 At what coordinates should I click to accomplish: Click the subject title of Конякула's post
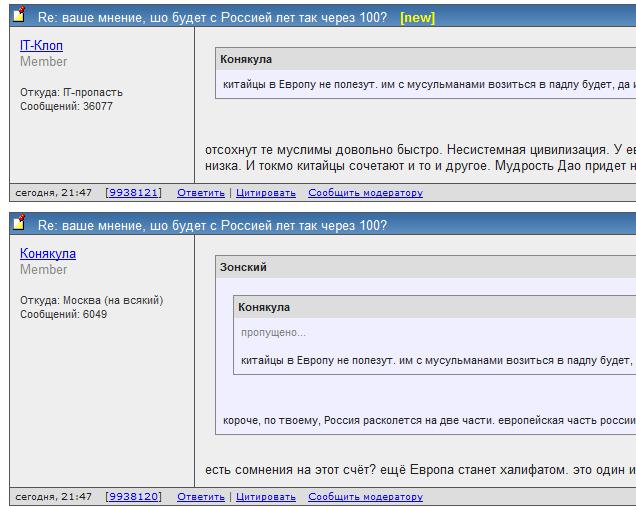pos(212,226)
